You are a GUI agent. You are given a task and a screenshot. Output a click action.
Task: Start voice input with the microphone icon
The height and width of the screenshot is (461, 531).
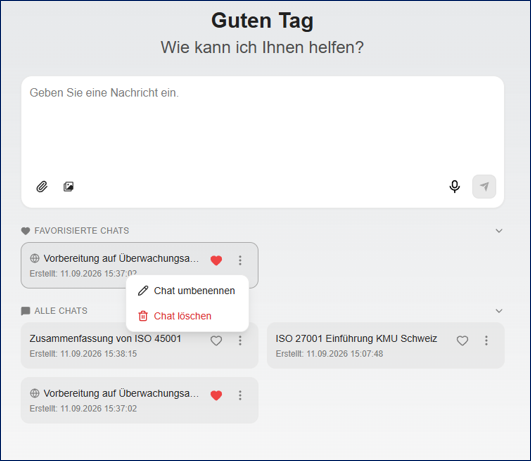454,187
